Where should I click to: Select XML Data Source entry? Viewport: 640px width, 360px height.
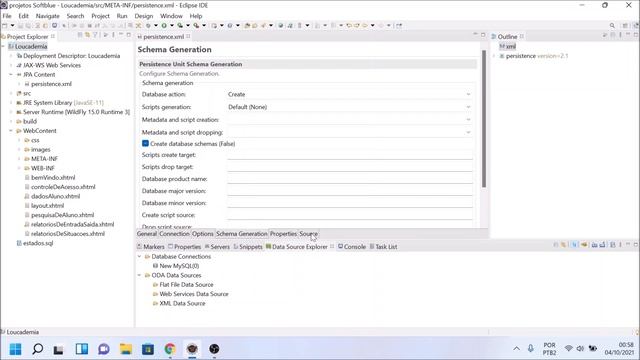pos(179,303)
